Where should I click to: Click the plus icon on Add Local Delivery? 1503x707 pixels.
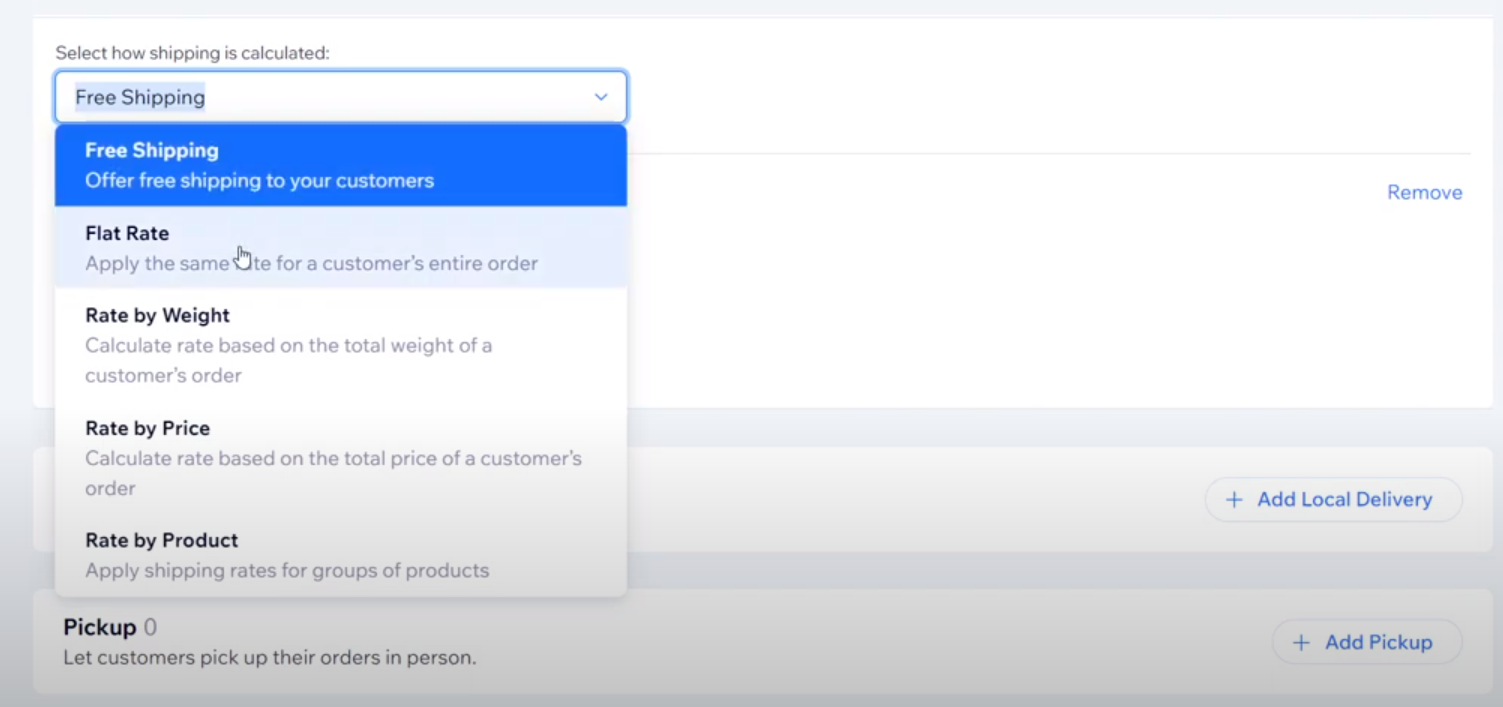coord(1234,500)
